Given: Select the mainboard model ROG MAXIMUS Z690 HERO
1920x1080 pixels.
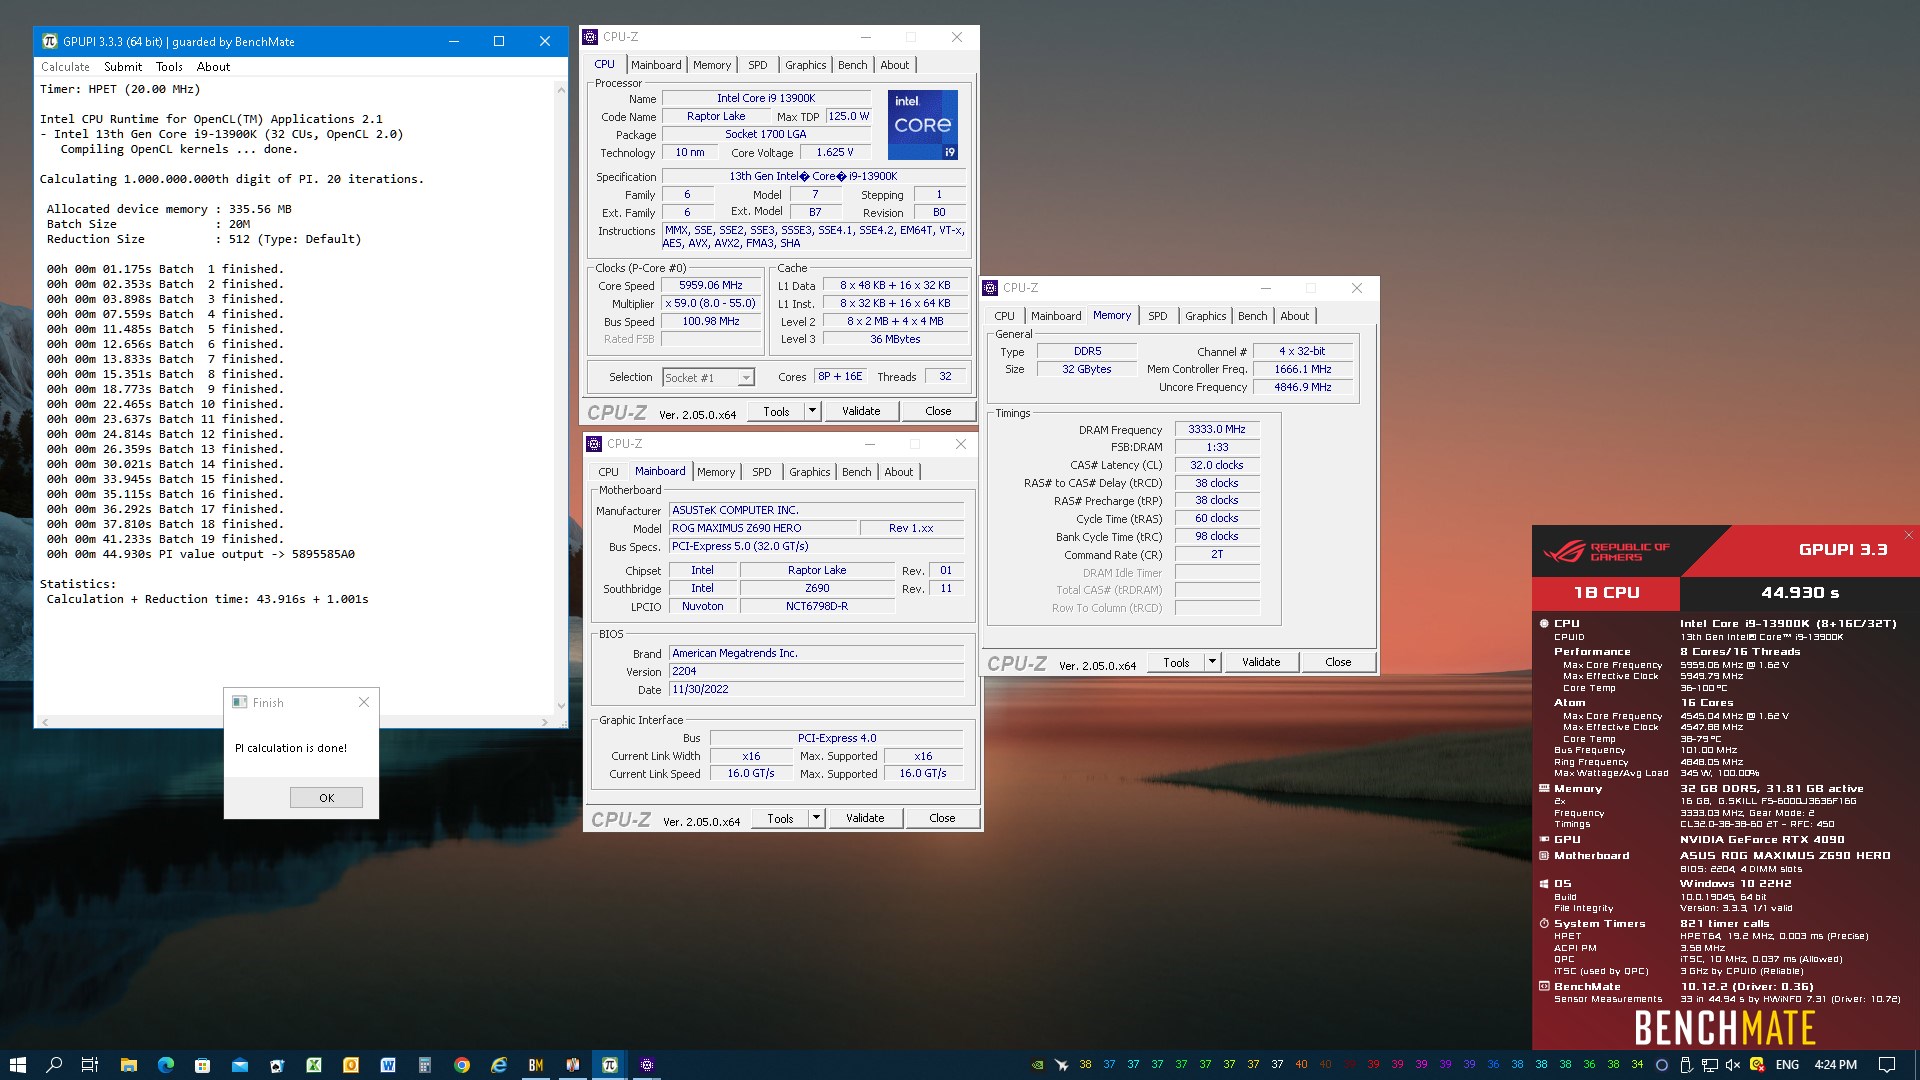Looking at the screenshot, I should tap(764, 528).
